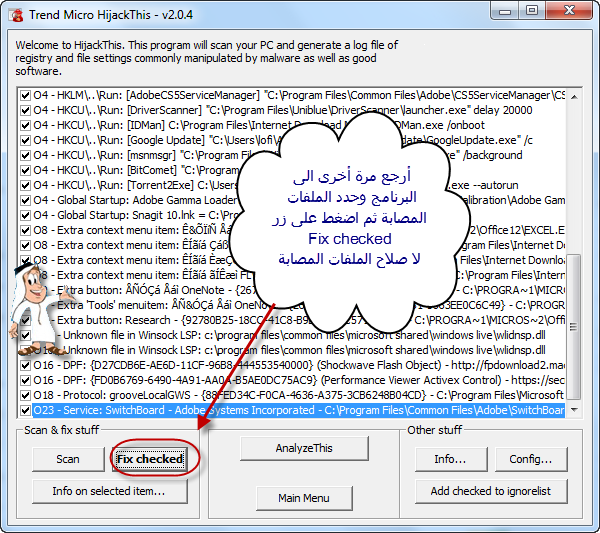Click Add checked to ignorelist
This screenshot has height=533, width=600.
(491, 491)
